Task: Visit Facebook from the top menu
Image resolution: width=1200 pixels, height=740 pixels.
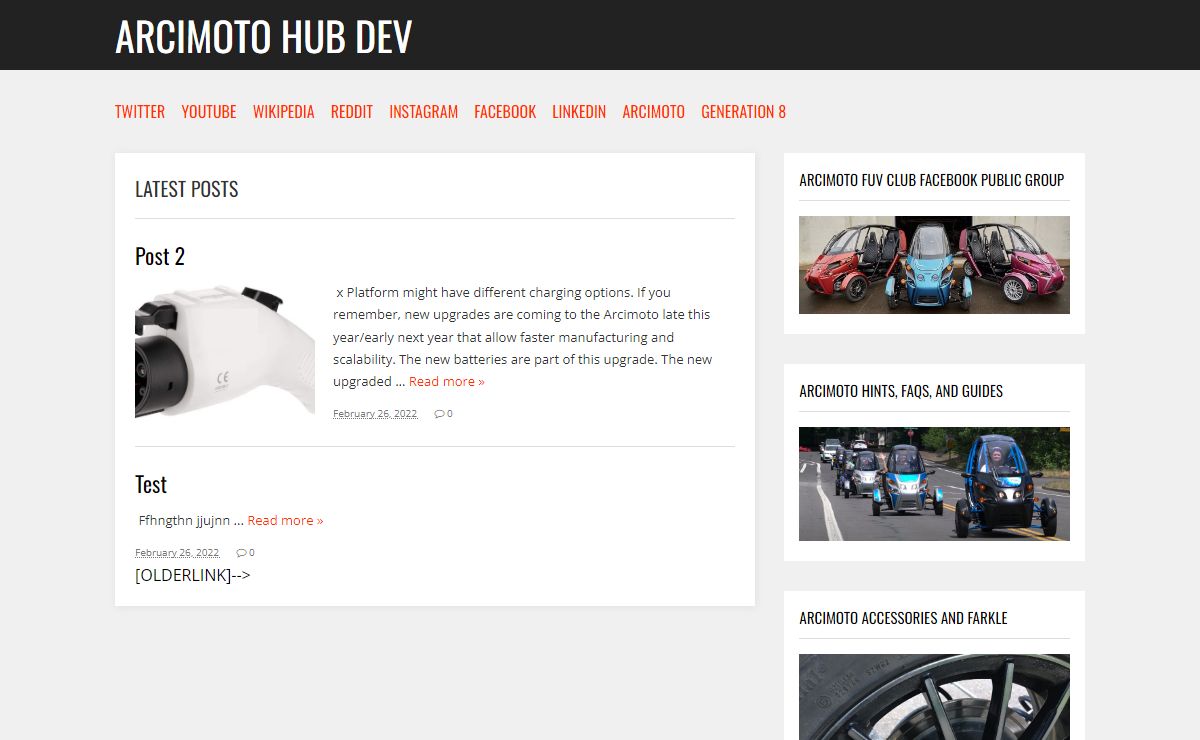Action: [x=505, y=112]
